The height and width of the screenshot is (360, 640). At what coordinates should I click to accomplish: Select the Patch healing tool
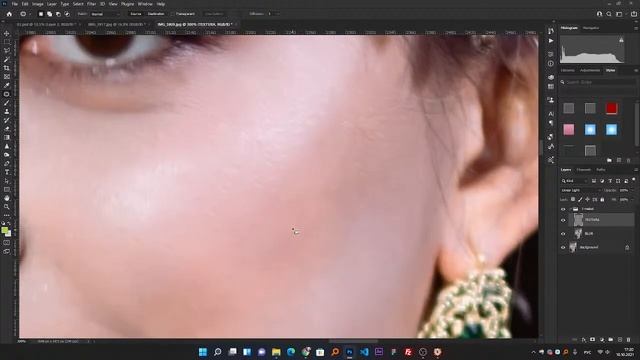coord(7,94)
